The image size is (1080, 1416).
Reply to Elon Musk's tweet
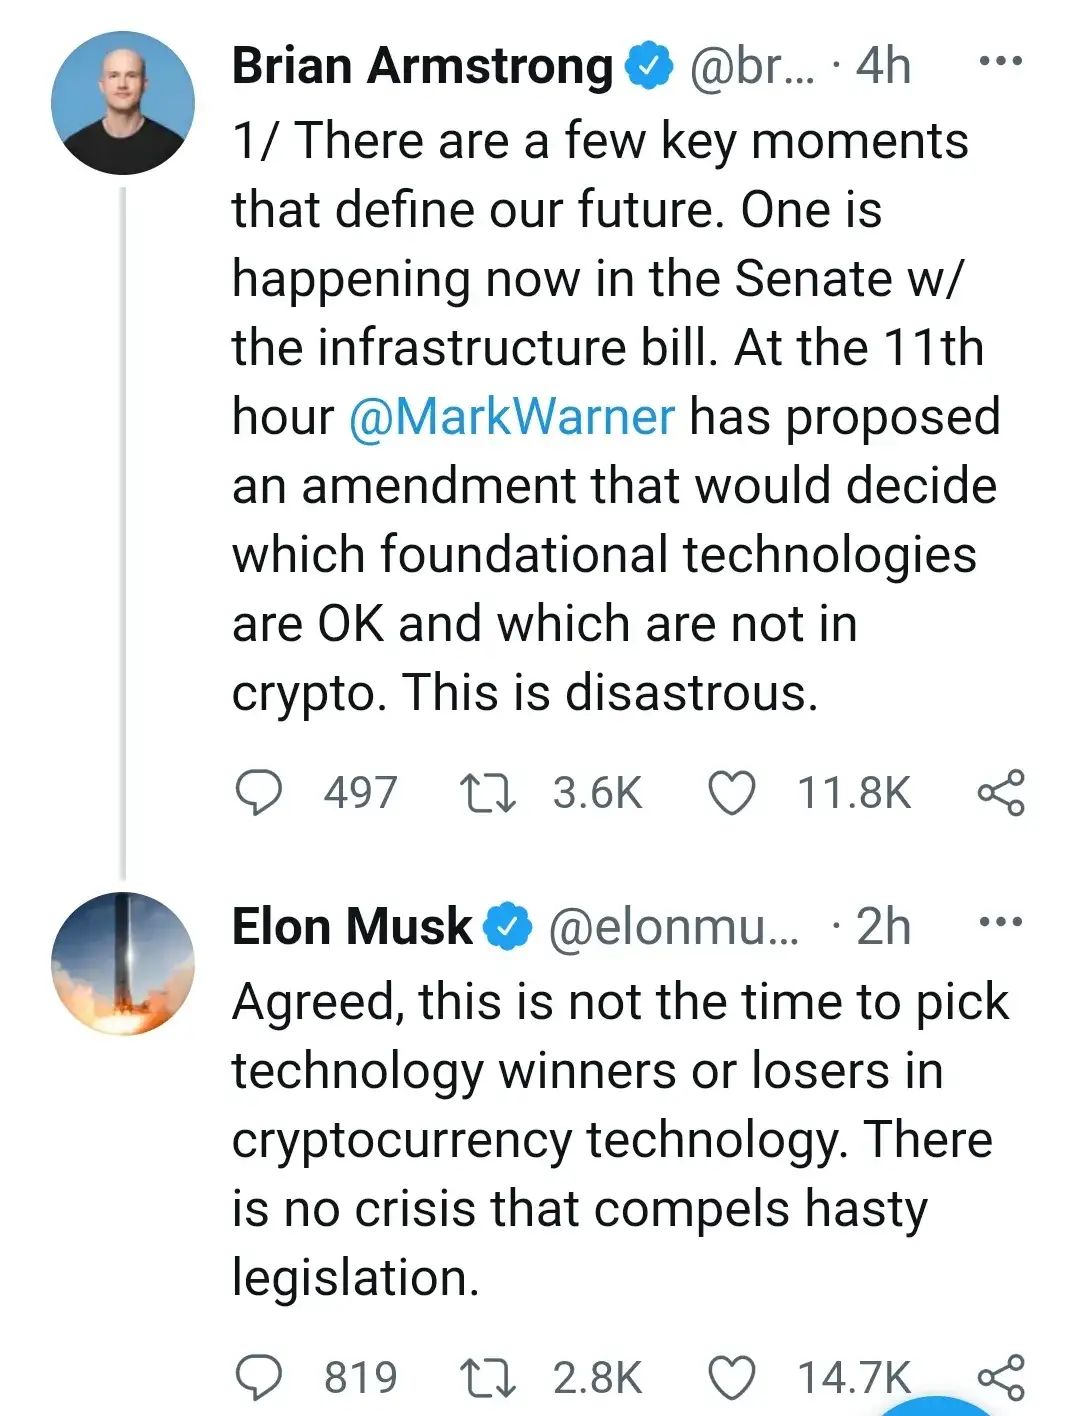pos(258,1378)
